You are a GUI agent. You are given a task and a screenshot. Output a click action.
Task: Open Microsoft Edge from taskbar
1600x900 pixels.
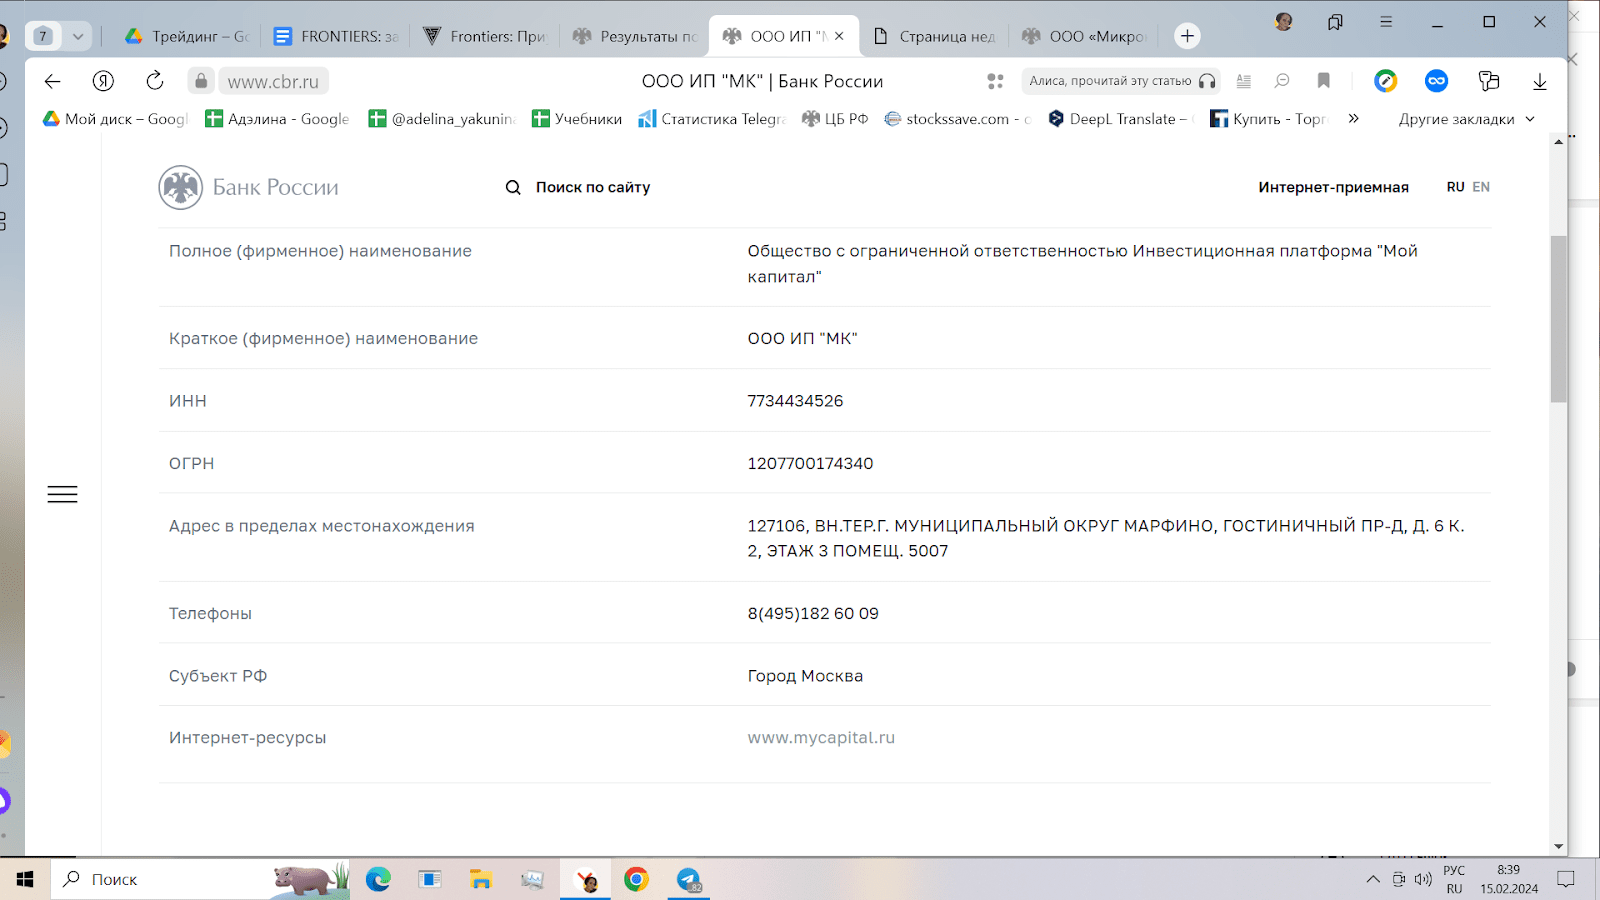coord(378,879)
